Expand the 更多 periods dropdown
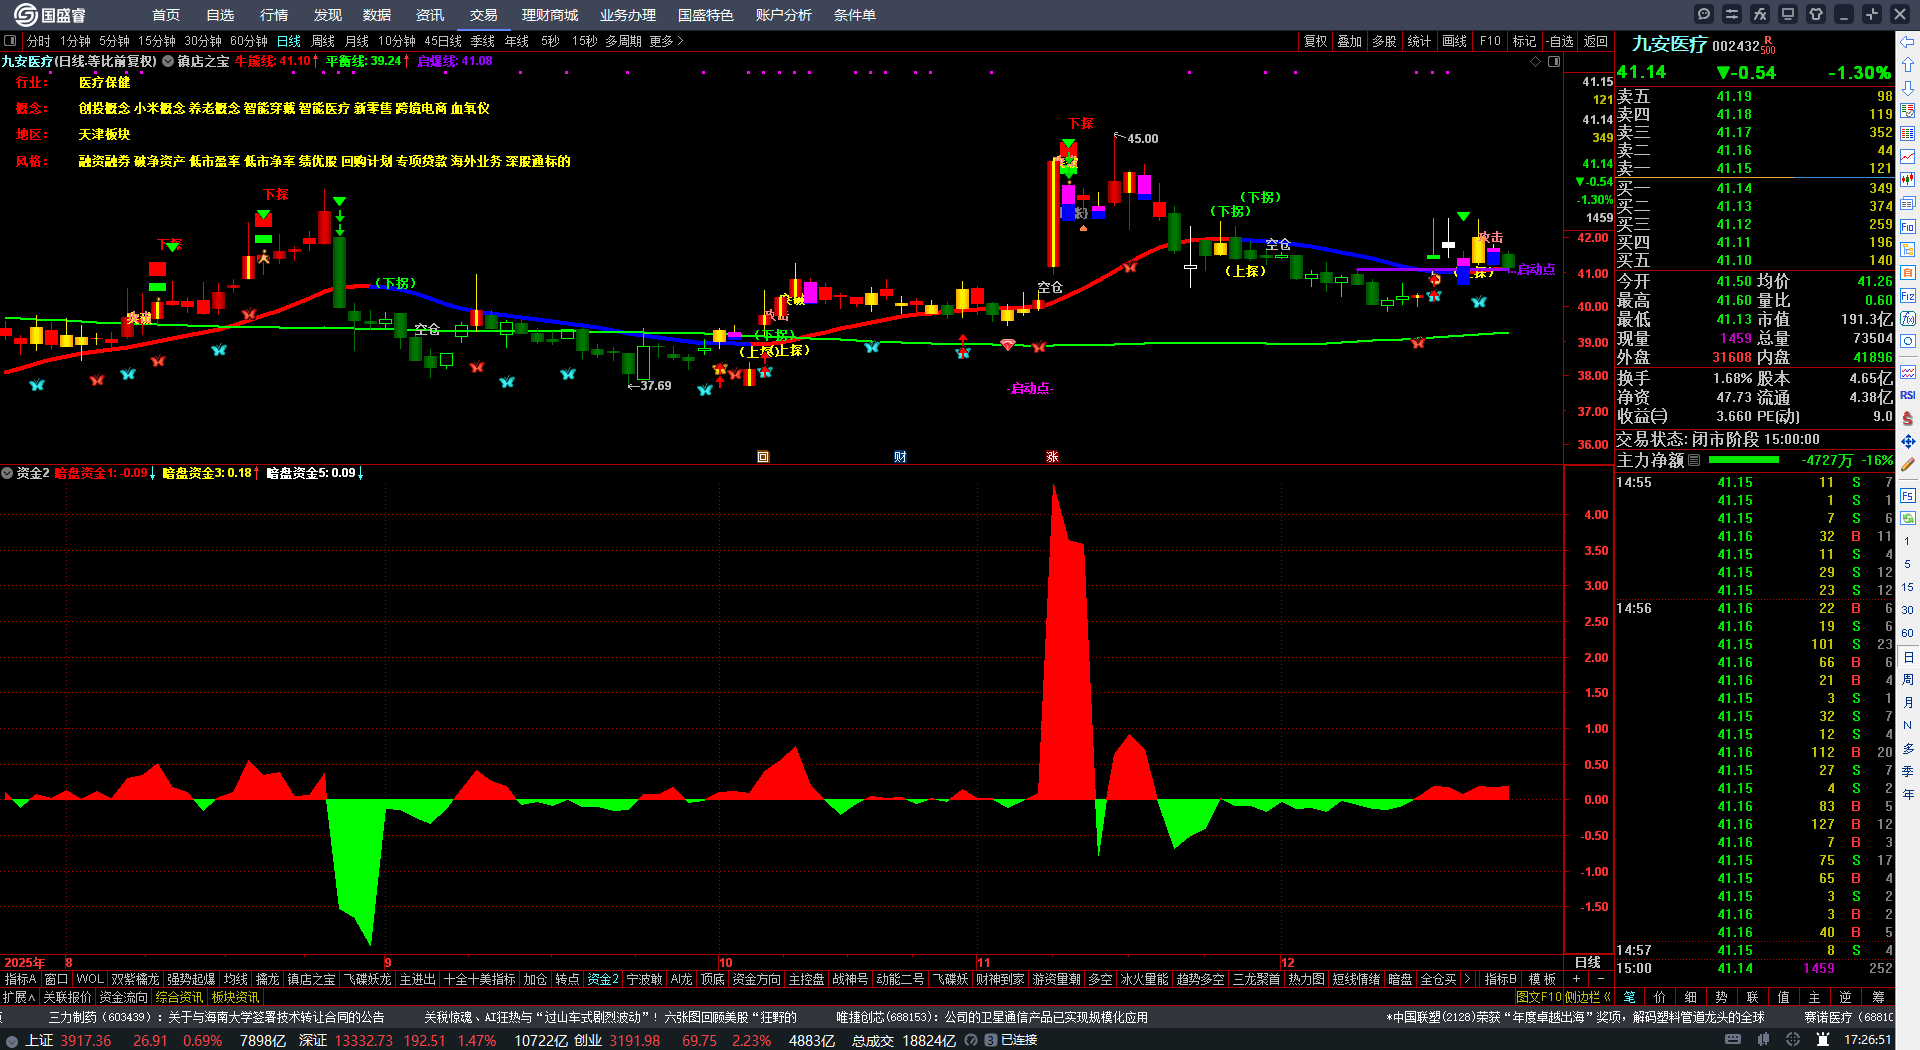Screen dimensions: 1920x1050 tap(666, 41)
